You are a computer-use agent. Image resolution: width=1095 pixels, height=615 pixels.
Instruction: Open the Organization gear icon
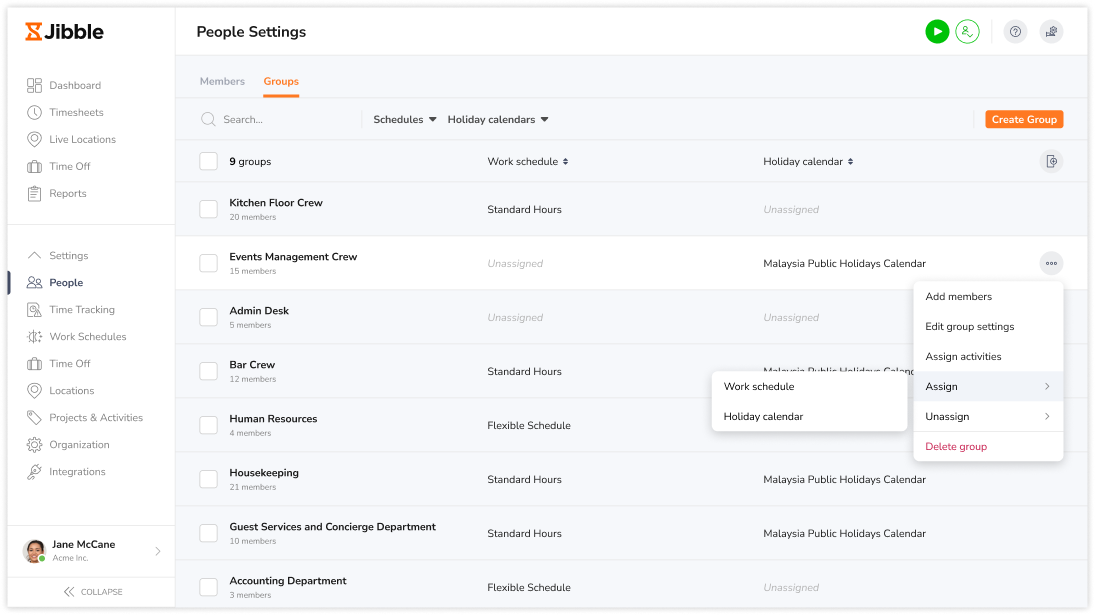(x=34, y=445)
